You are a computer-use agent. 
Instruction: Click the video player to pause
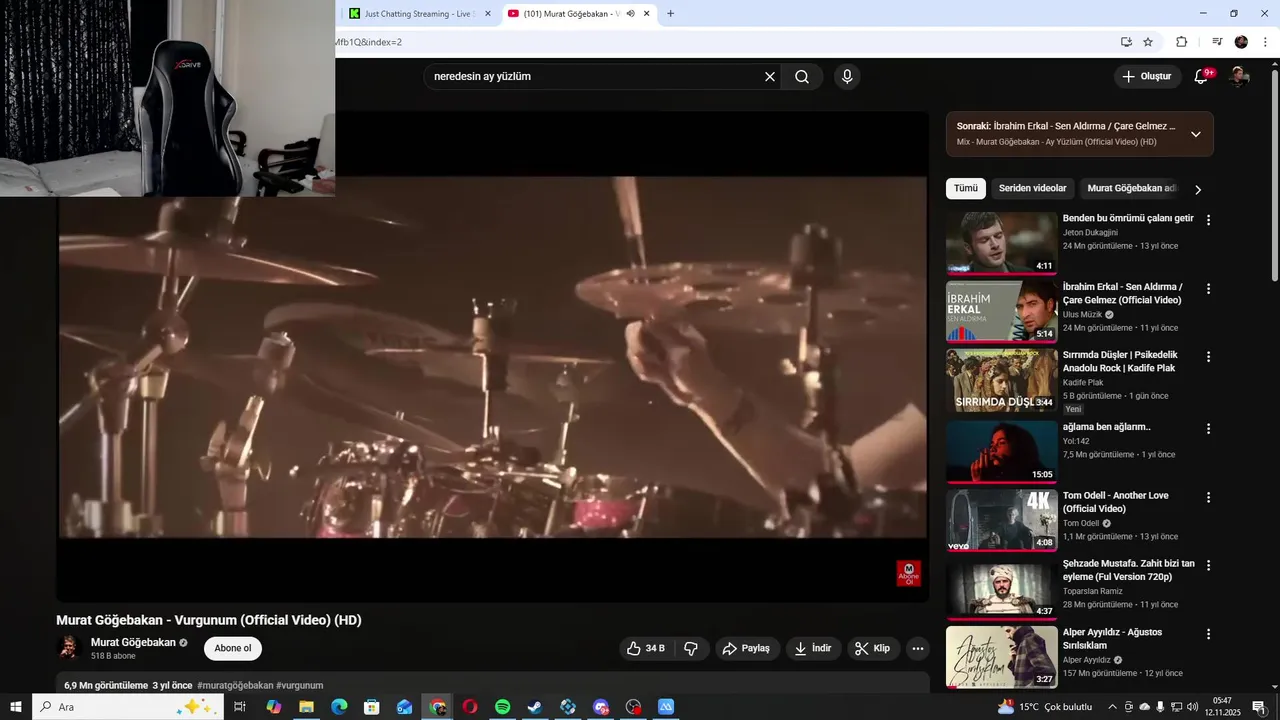tap(492, 357)
